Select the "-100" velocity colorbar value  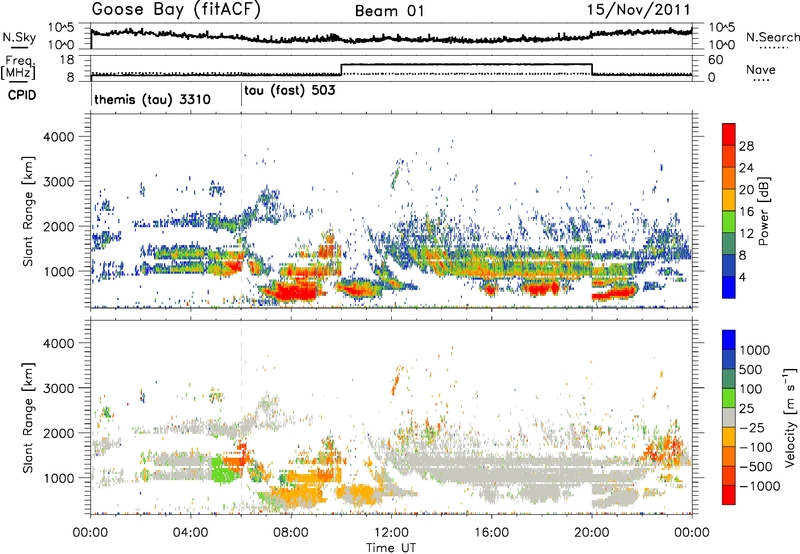tap(756, 447)
